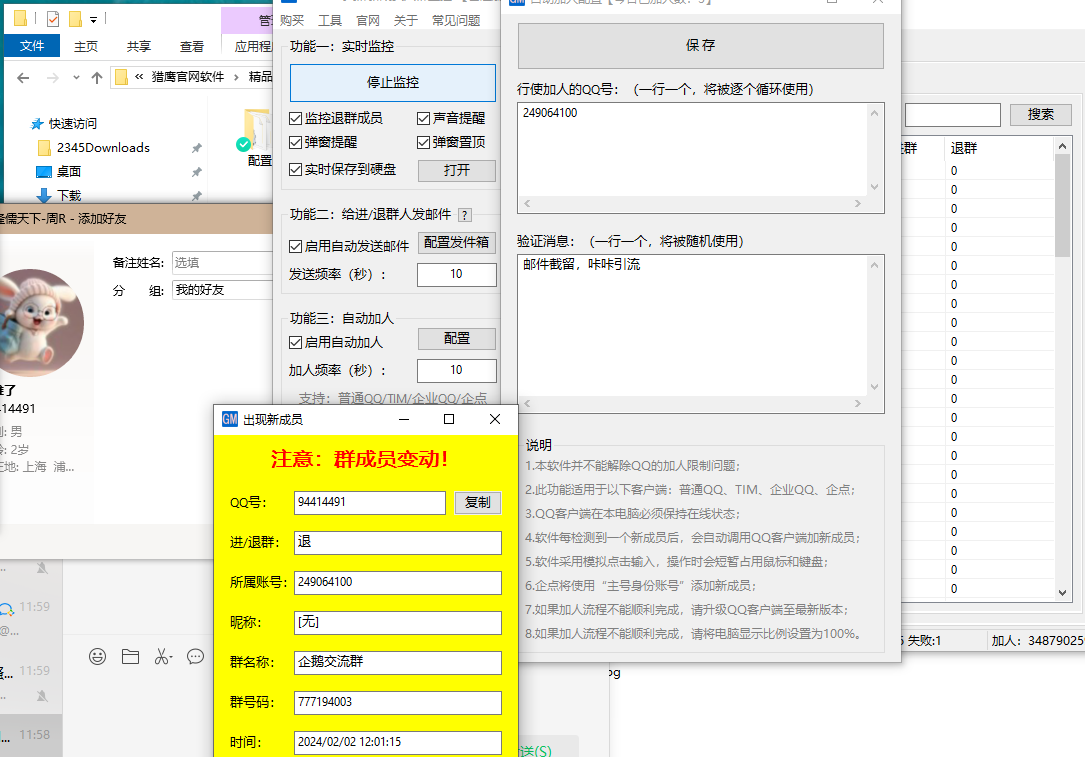Click the folder icon in the address bar

pyautogui.click(x=123, y=77)
